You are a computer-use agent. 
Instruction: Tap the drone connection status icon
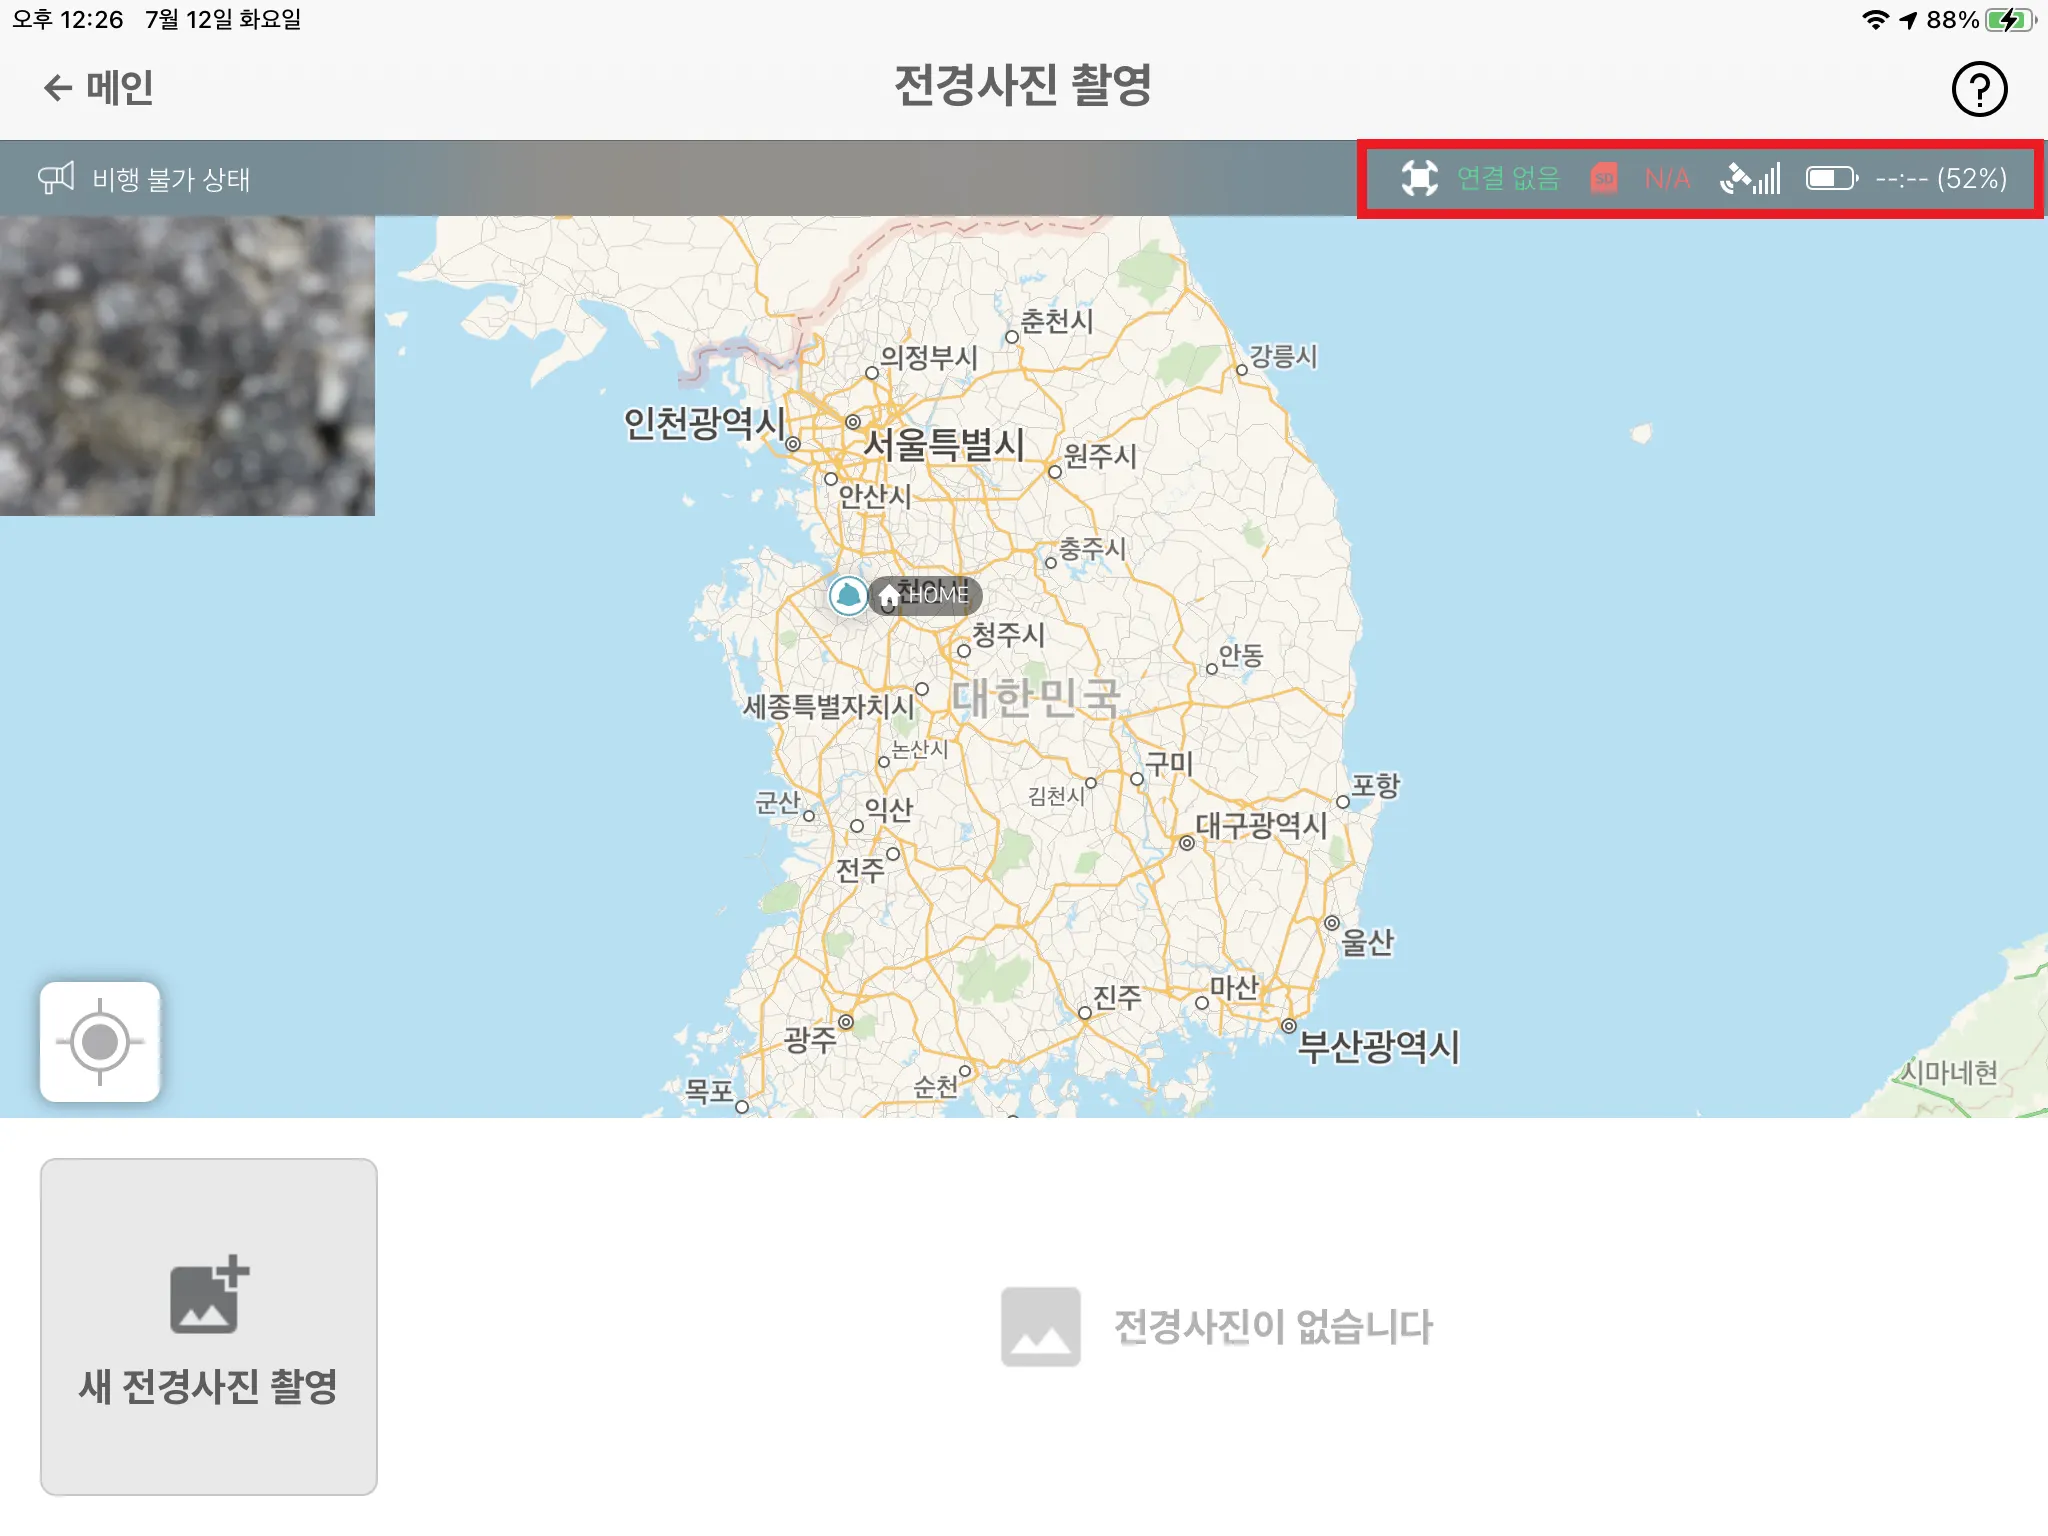tap(1419, 178)
